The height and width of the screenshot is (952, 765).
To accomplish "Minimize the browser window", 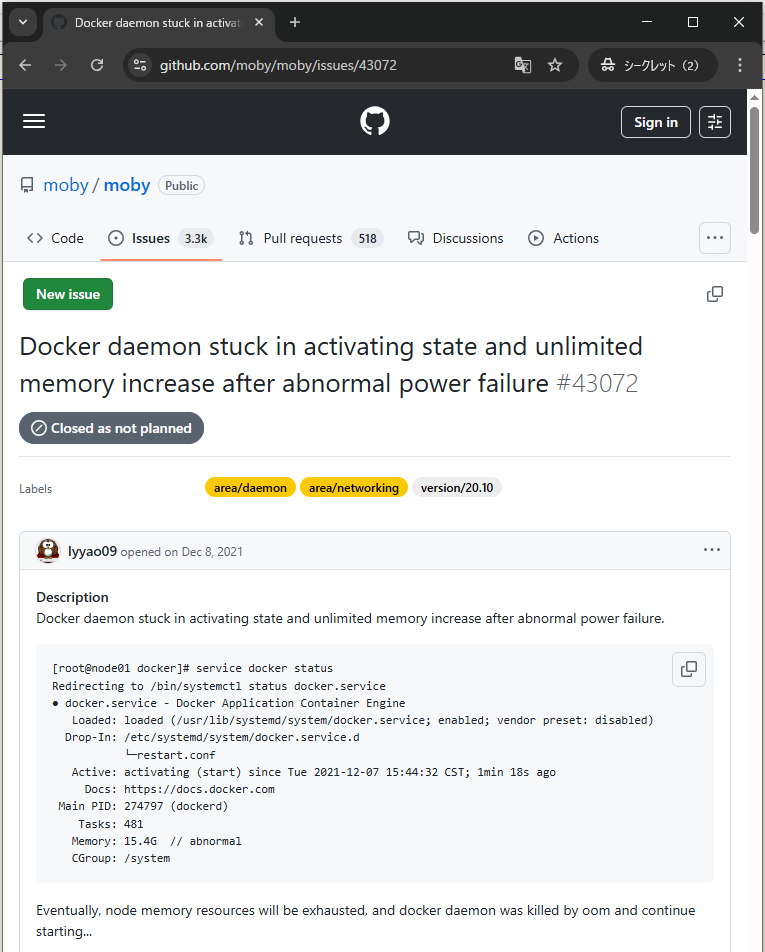I will [647, 22].
